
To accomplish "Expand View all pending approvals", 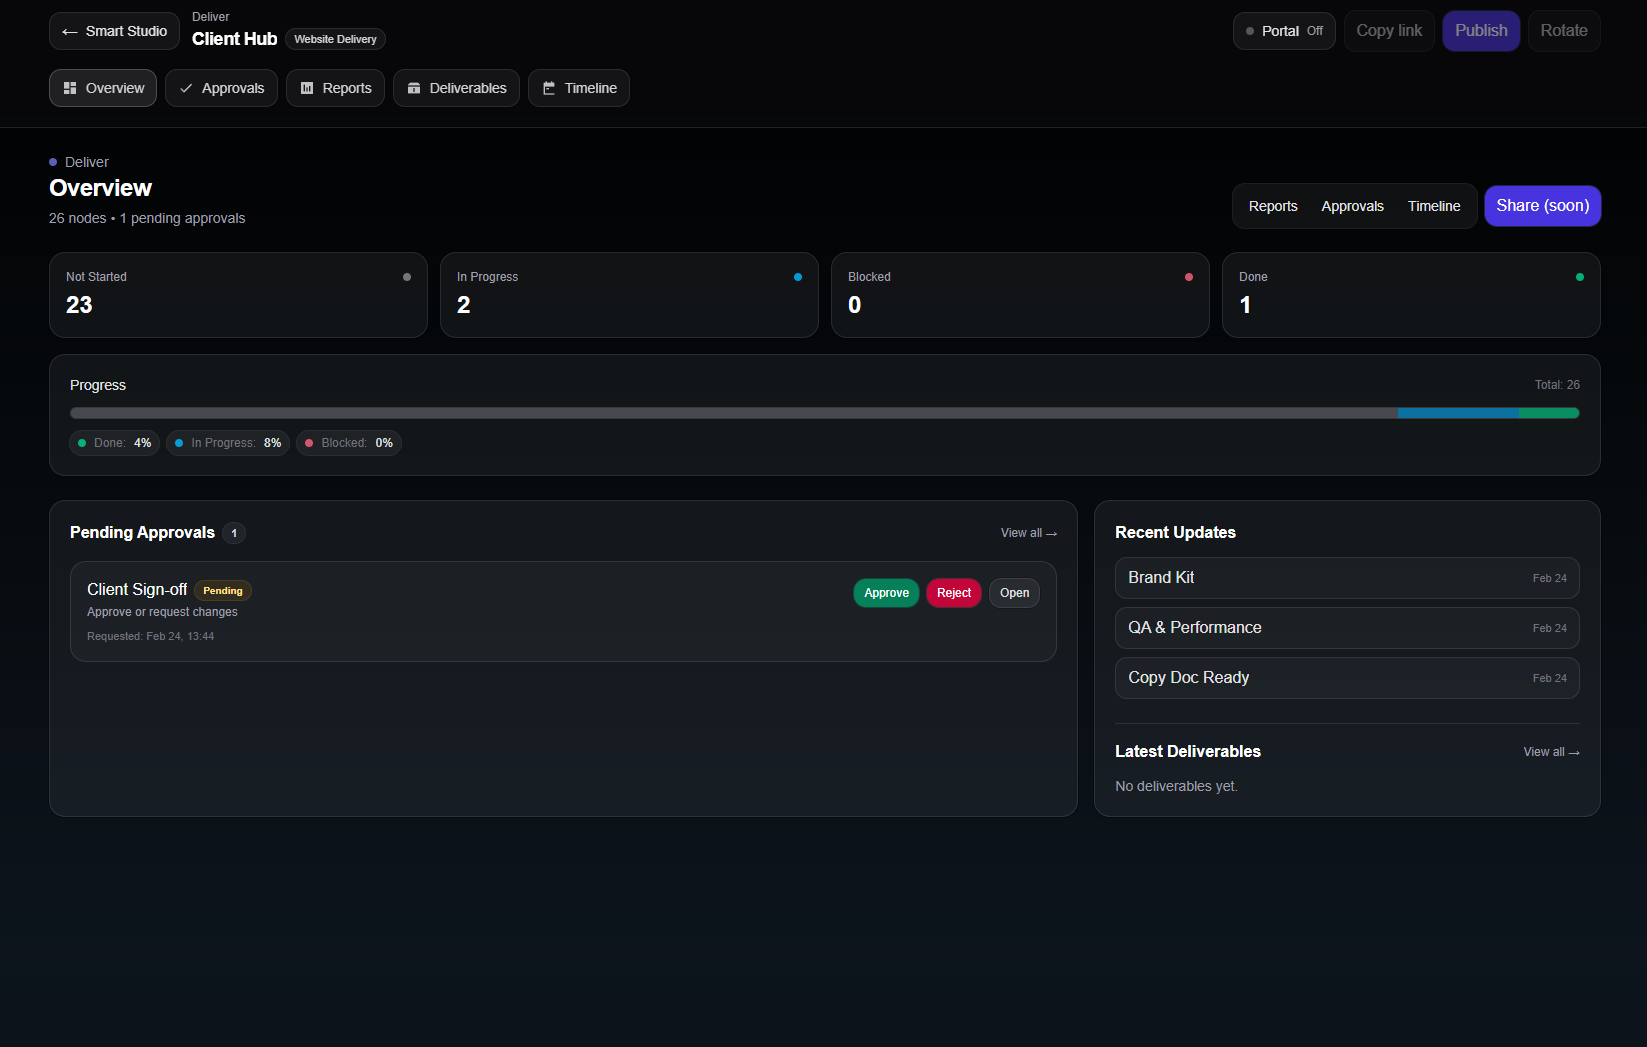I will pyautogui.click(x=1028, y=533).
